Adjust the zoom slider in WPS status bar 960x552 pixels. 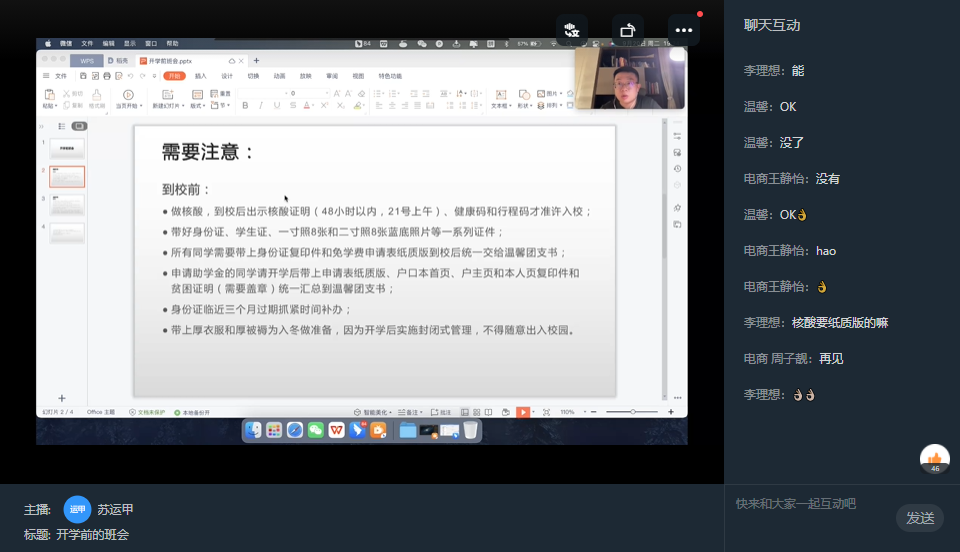pyautogui.click(x=632, y=412)
